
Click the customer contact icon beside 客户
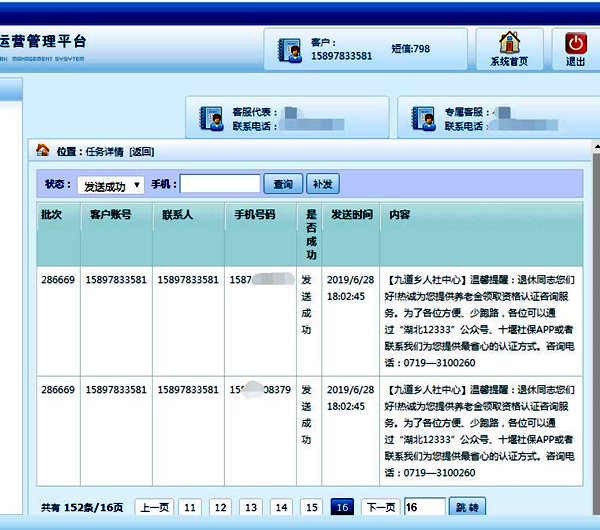[x=290, y=50]
